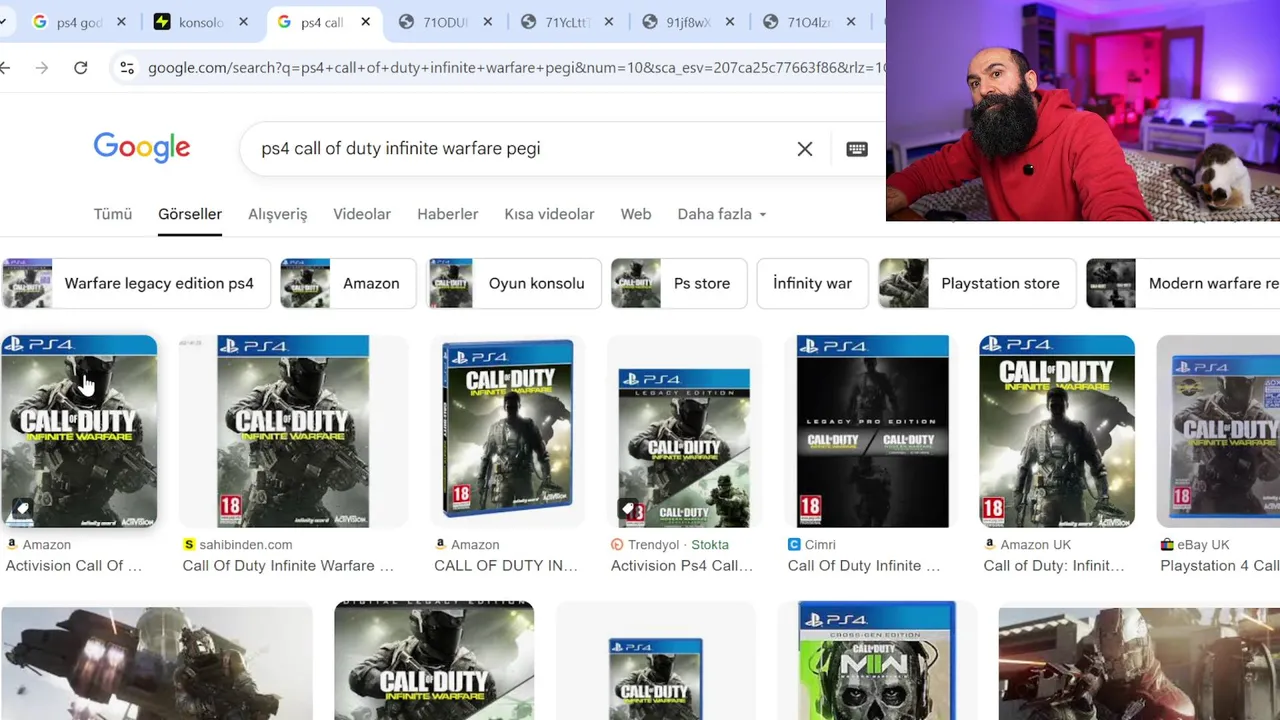Click 'Call Of Duty Infinite ...' Cimri title
The height and width of the screenshot is (720, 1280).
864,566
